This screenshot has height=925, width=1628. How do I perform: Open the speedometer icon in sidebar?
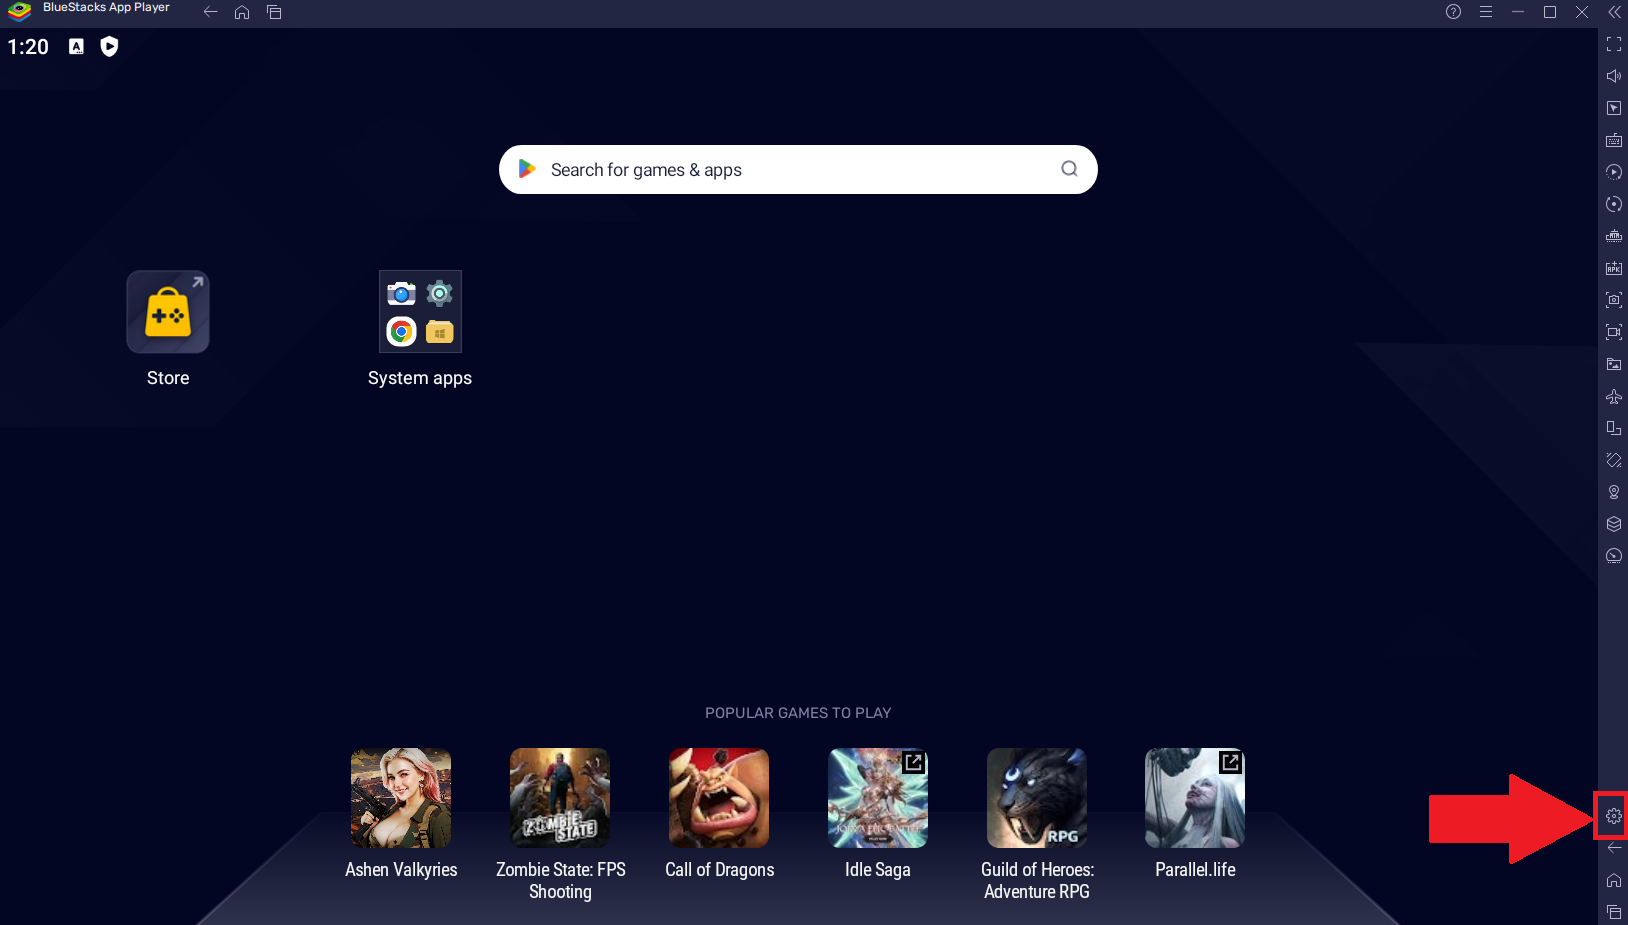click(1613, 556)
